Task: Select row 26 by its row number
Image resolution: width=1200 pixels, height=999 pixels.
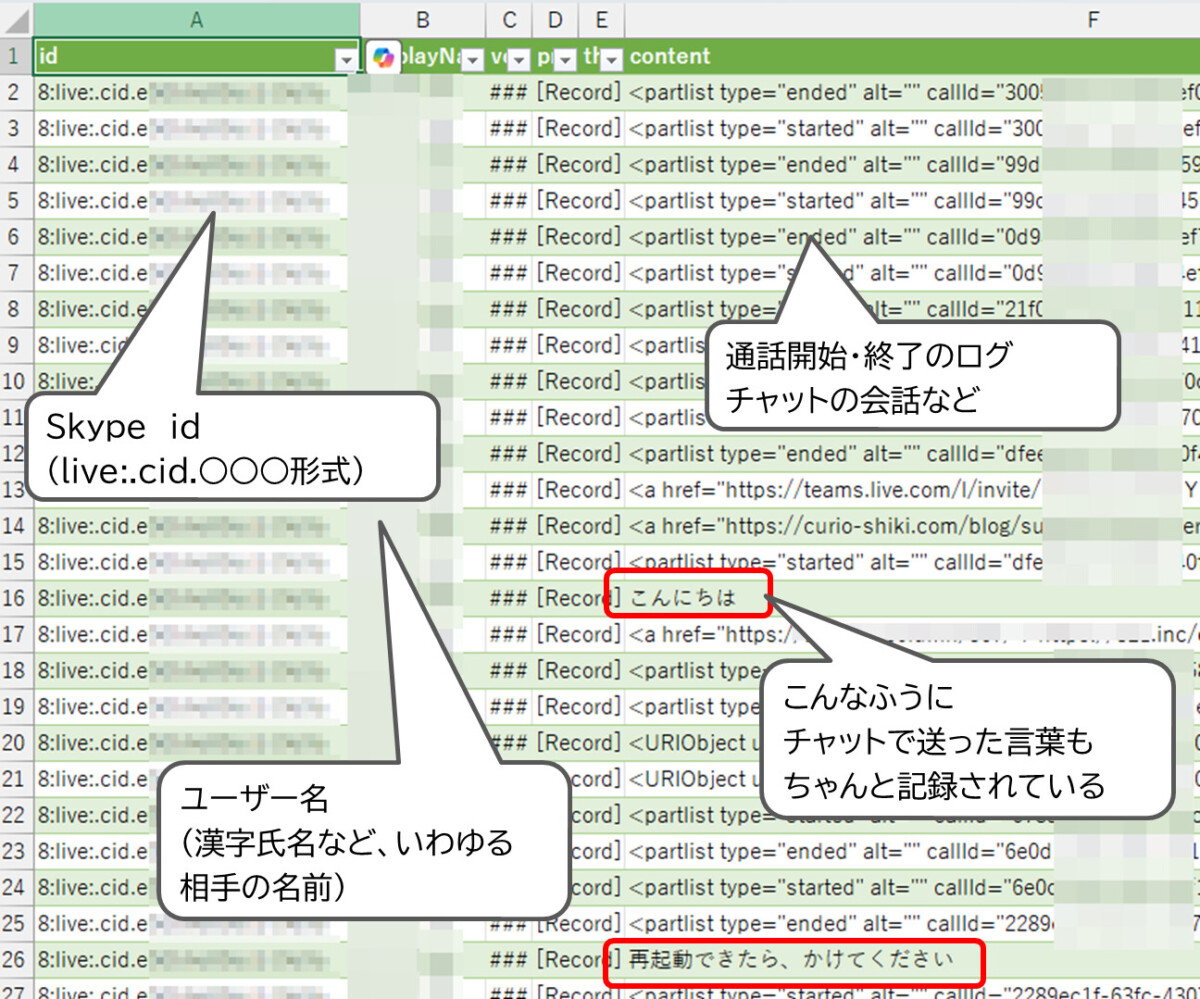Action: click(x=15, y=960)
